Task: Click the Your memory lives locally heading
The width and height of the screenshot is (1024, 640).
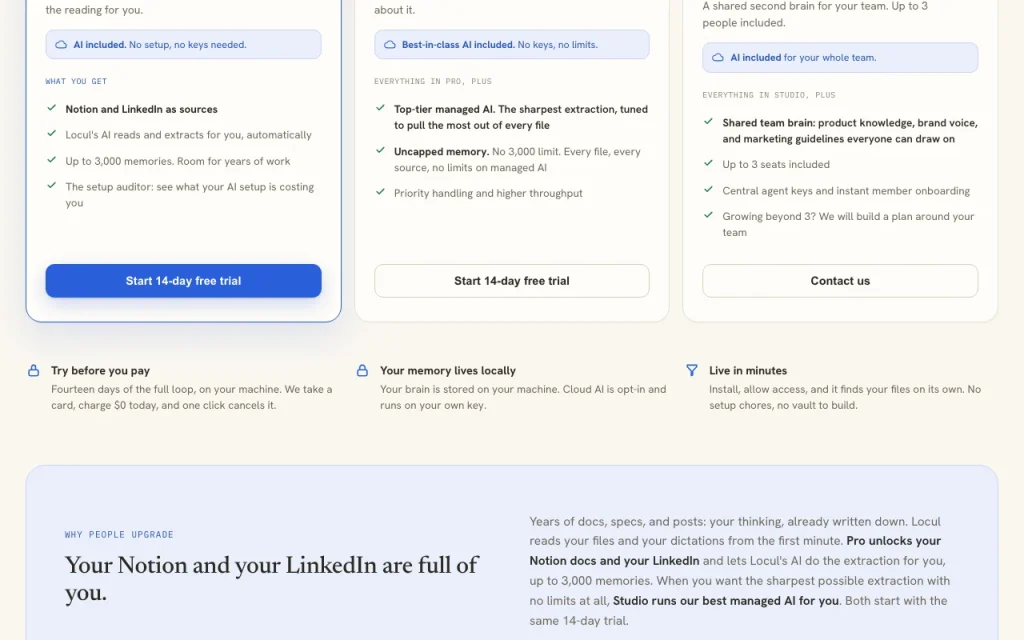Action: coord(448,370)
